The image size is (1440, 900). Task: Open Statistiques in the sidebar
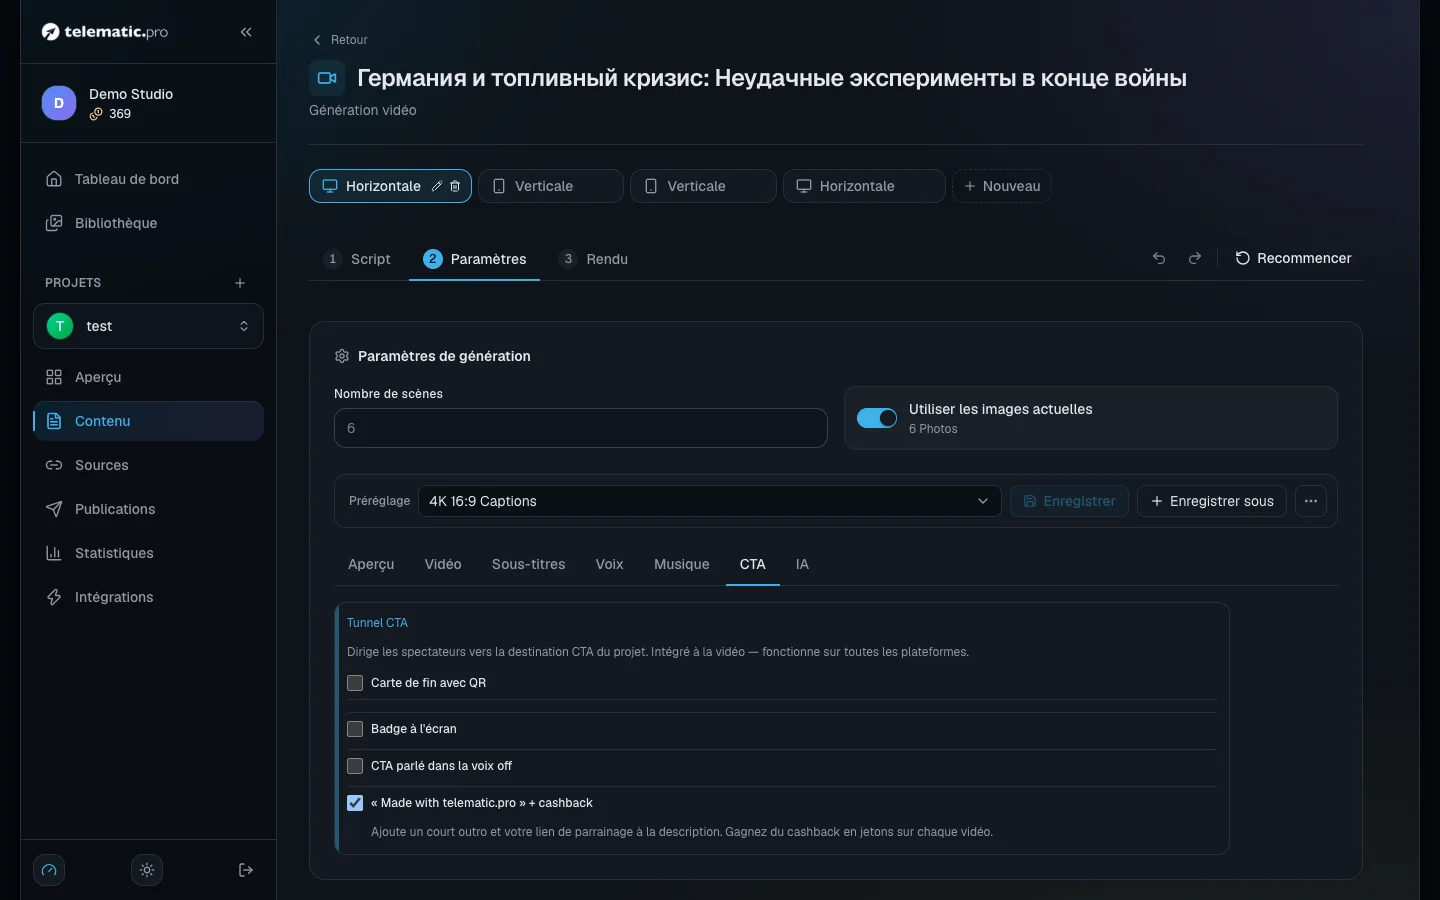[x=148, y=553]
